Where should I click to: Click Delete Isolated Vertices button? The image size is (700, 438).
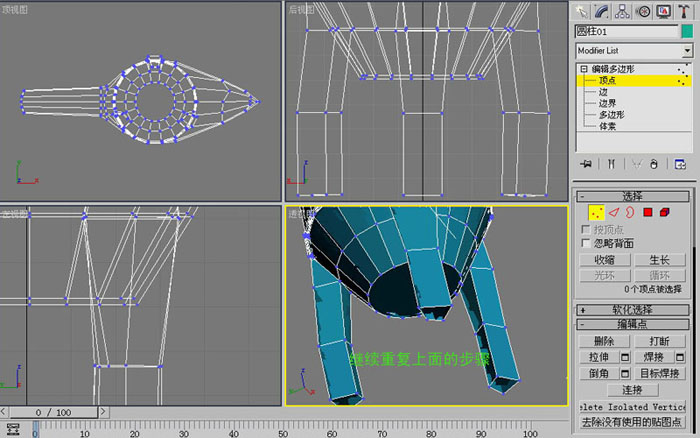[x=632, y=407]
